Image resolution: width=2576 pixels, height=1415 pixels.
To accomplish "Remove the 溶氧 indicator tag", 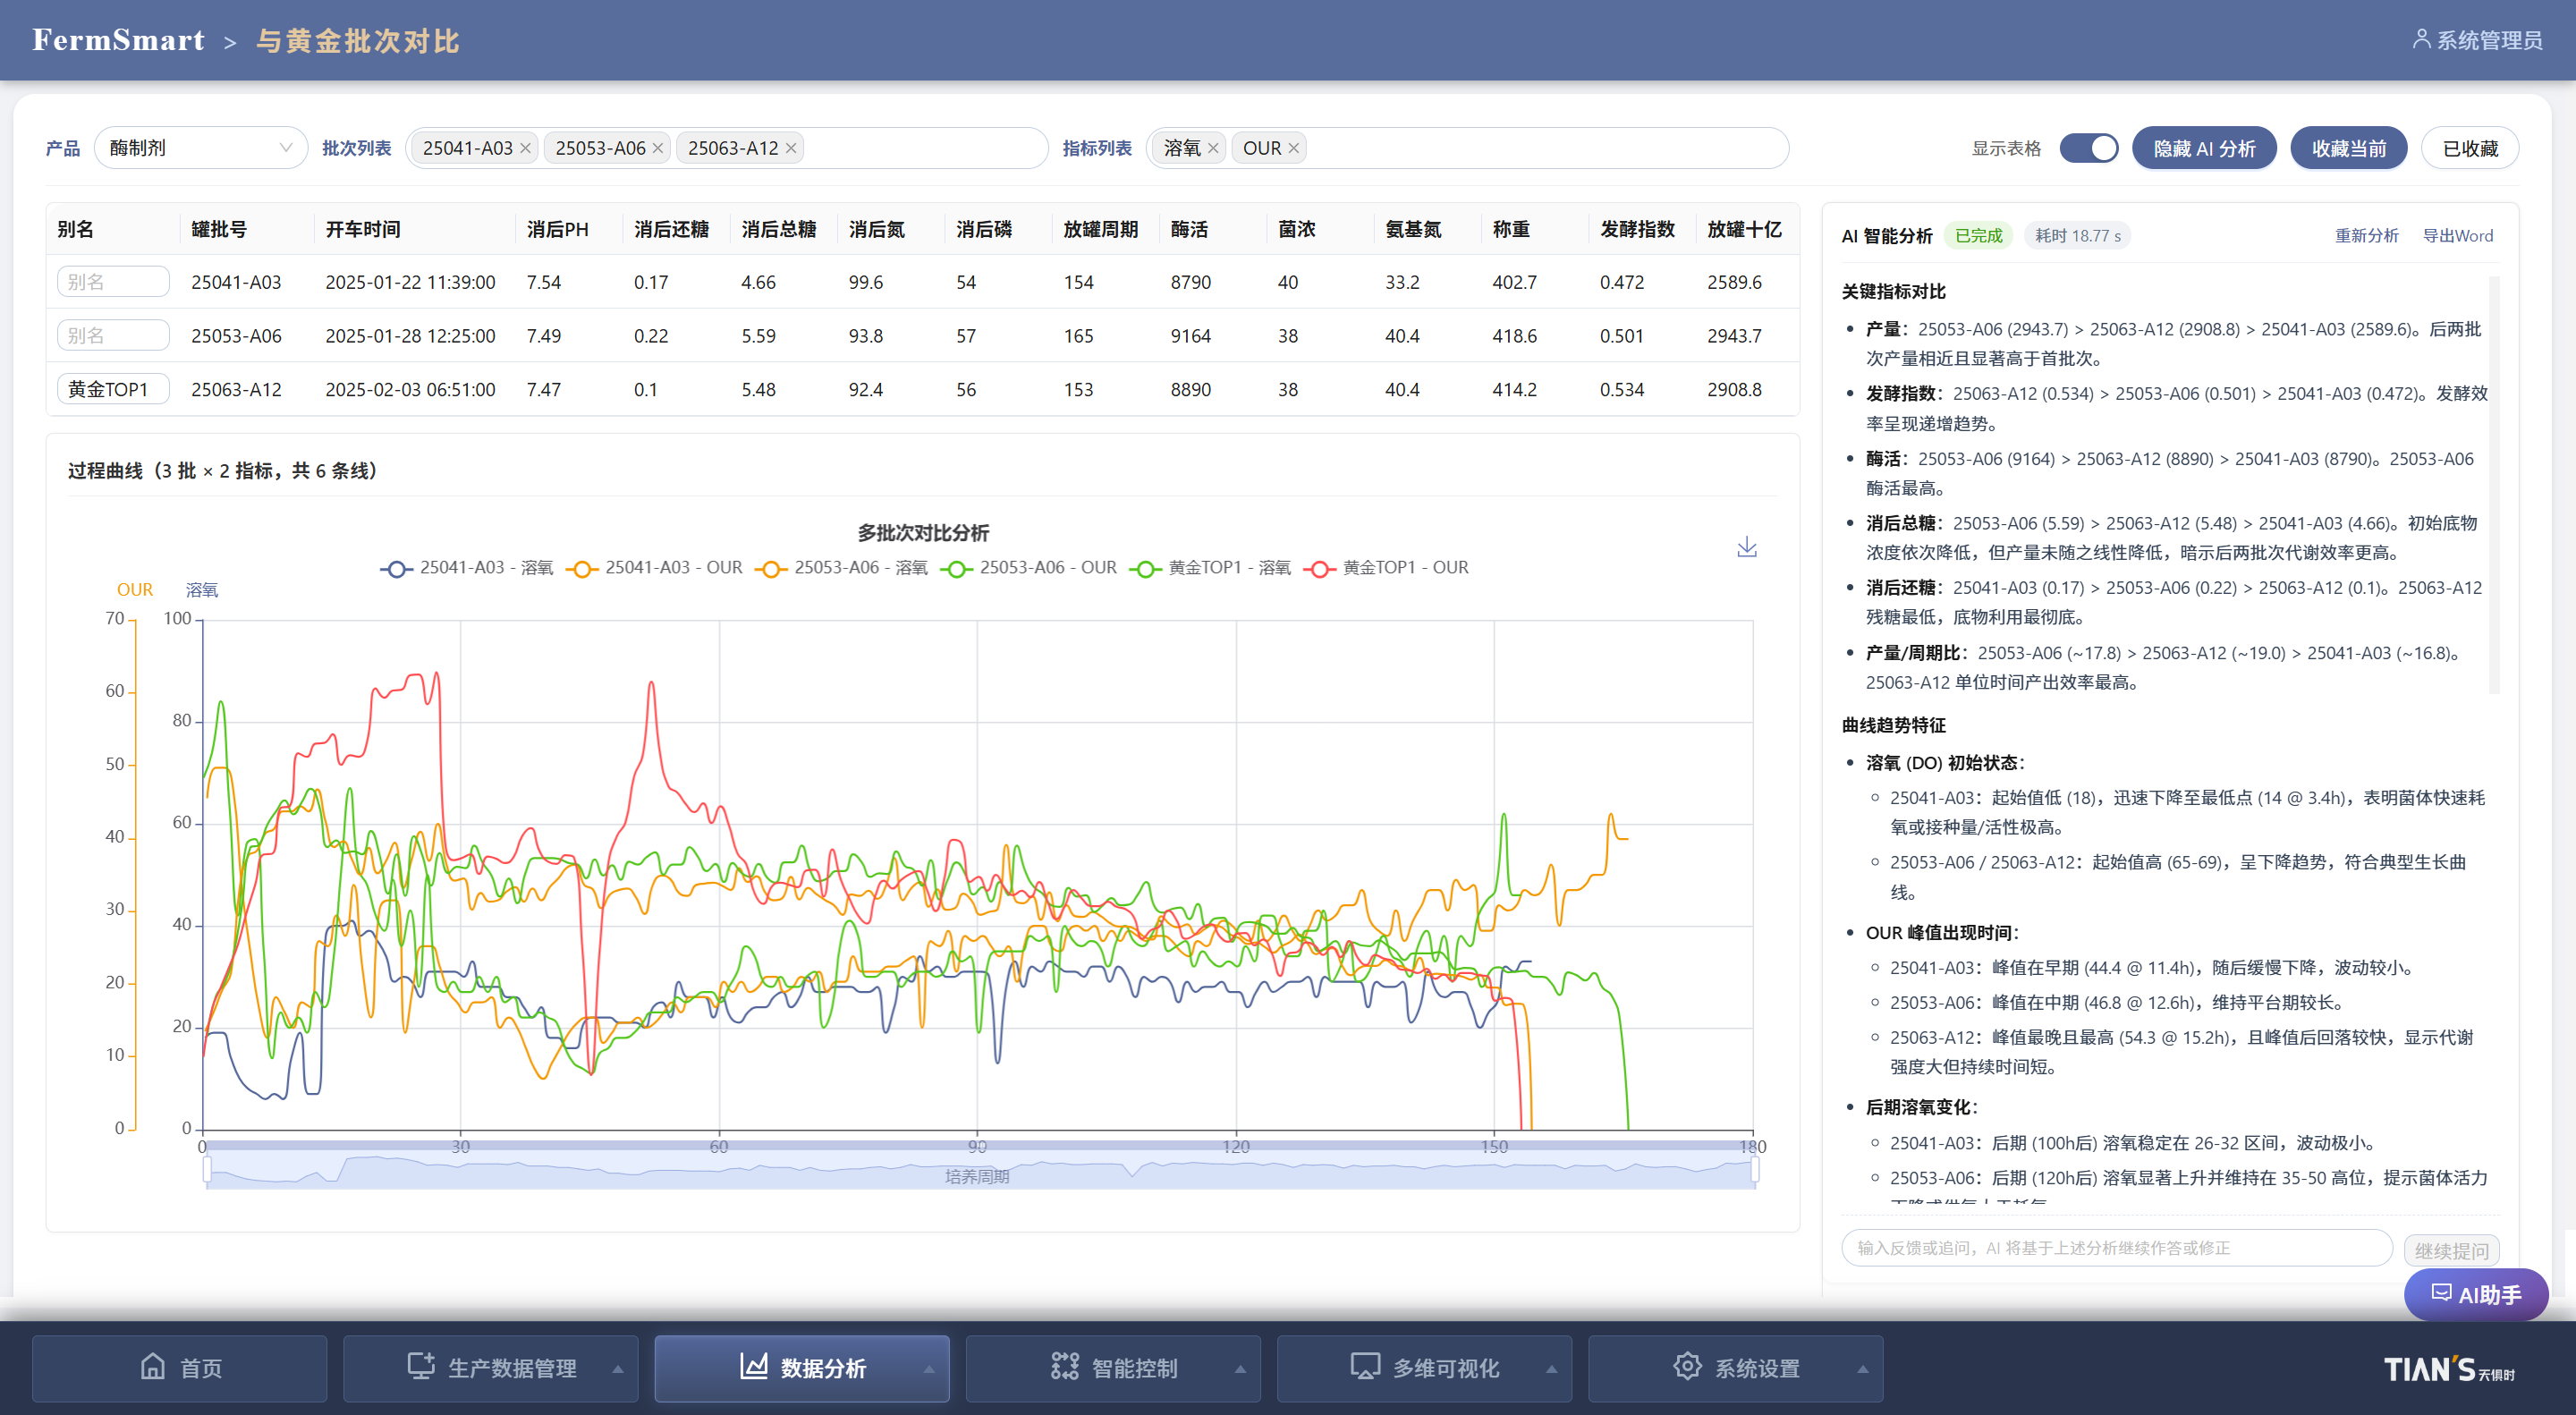I will (1213, 148).
